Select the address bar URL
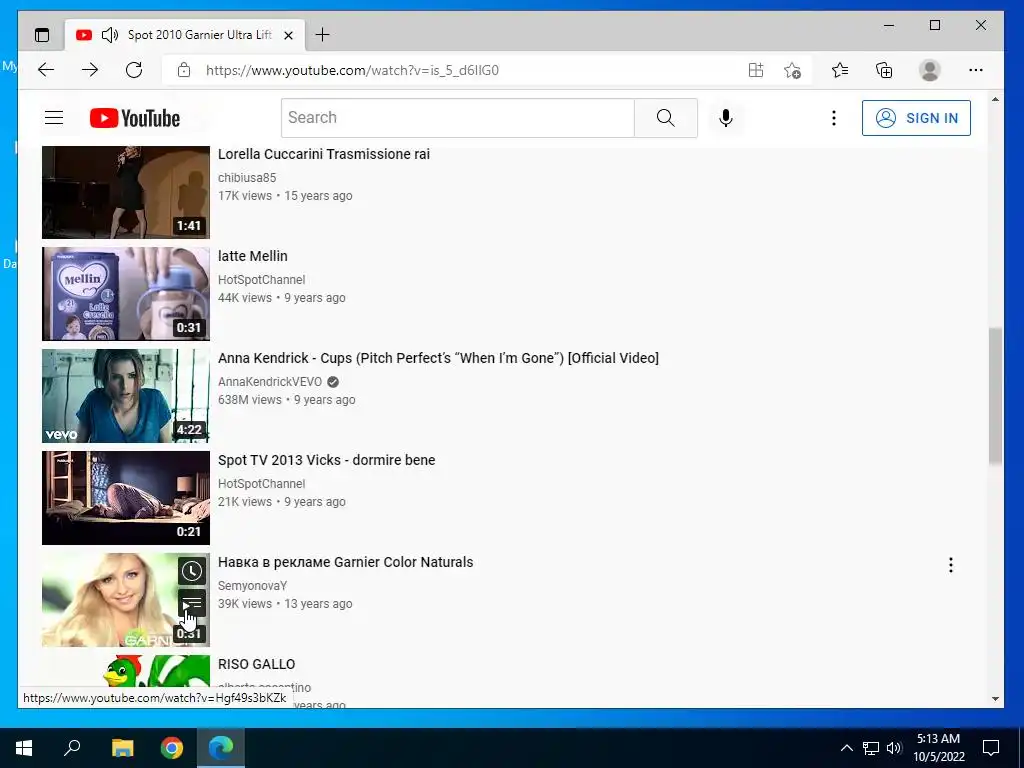1024x768 pixels. click(353, 71)
